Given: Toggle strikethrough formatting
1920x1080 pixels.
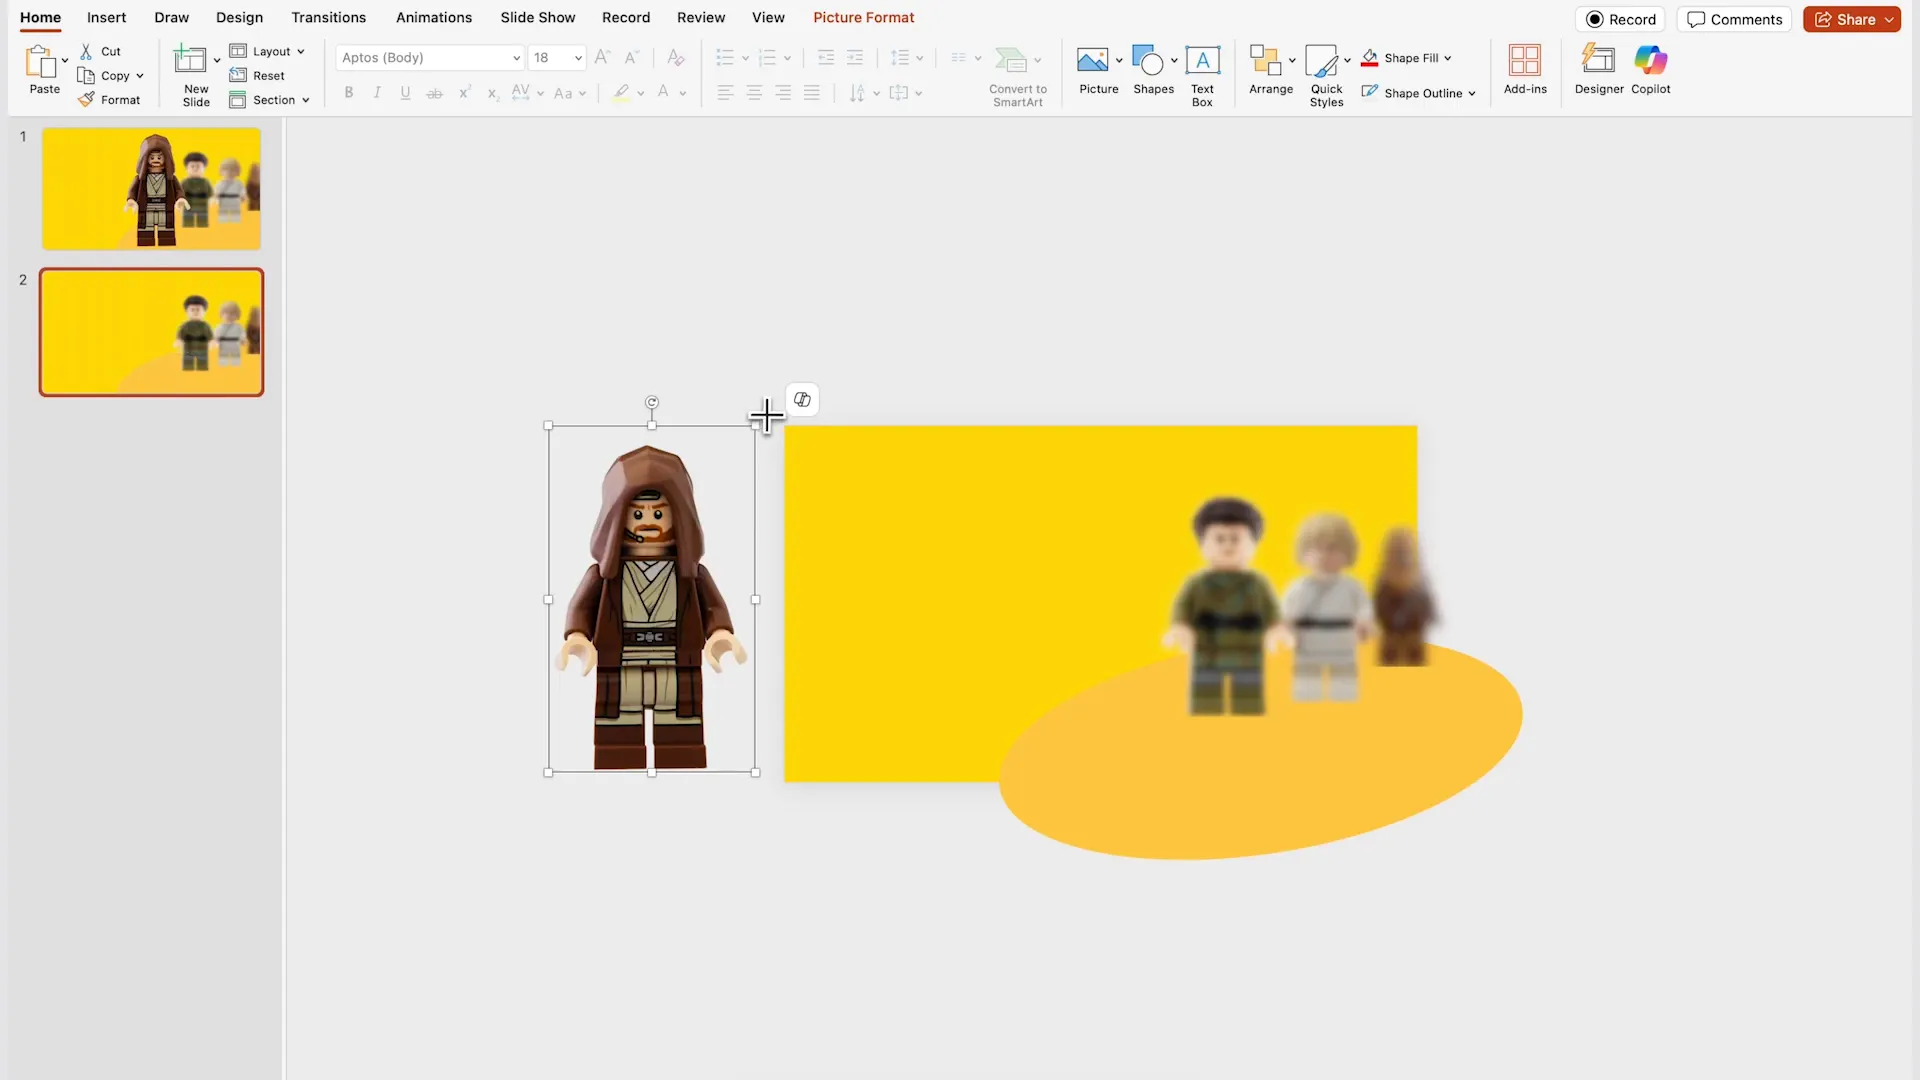Looking at the screenshot, I should [x=434, y=93].
